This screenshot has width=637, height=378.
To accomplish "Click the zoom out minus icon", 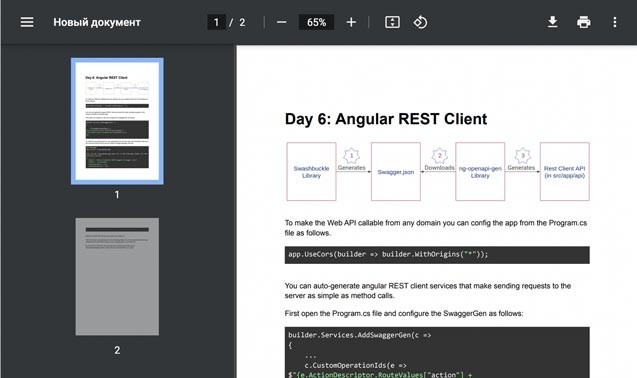I will click(x=282, y=22).
